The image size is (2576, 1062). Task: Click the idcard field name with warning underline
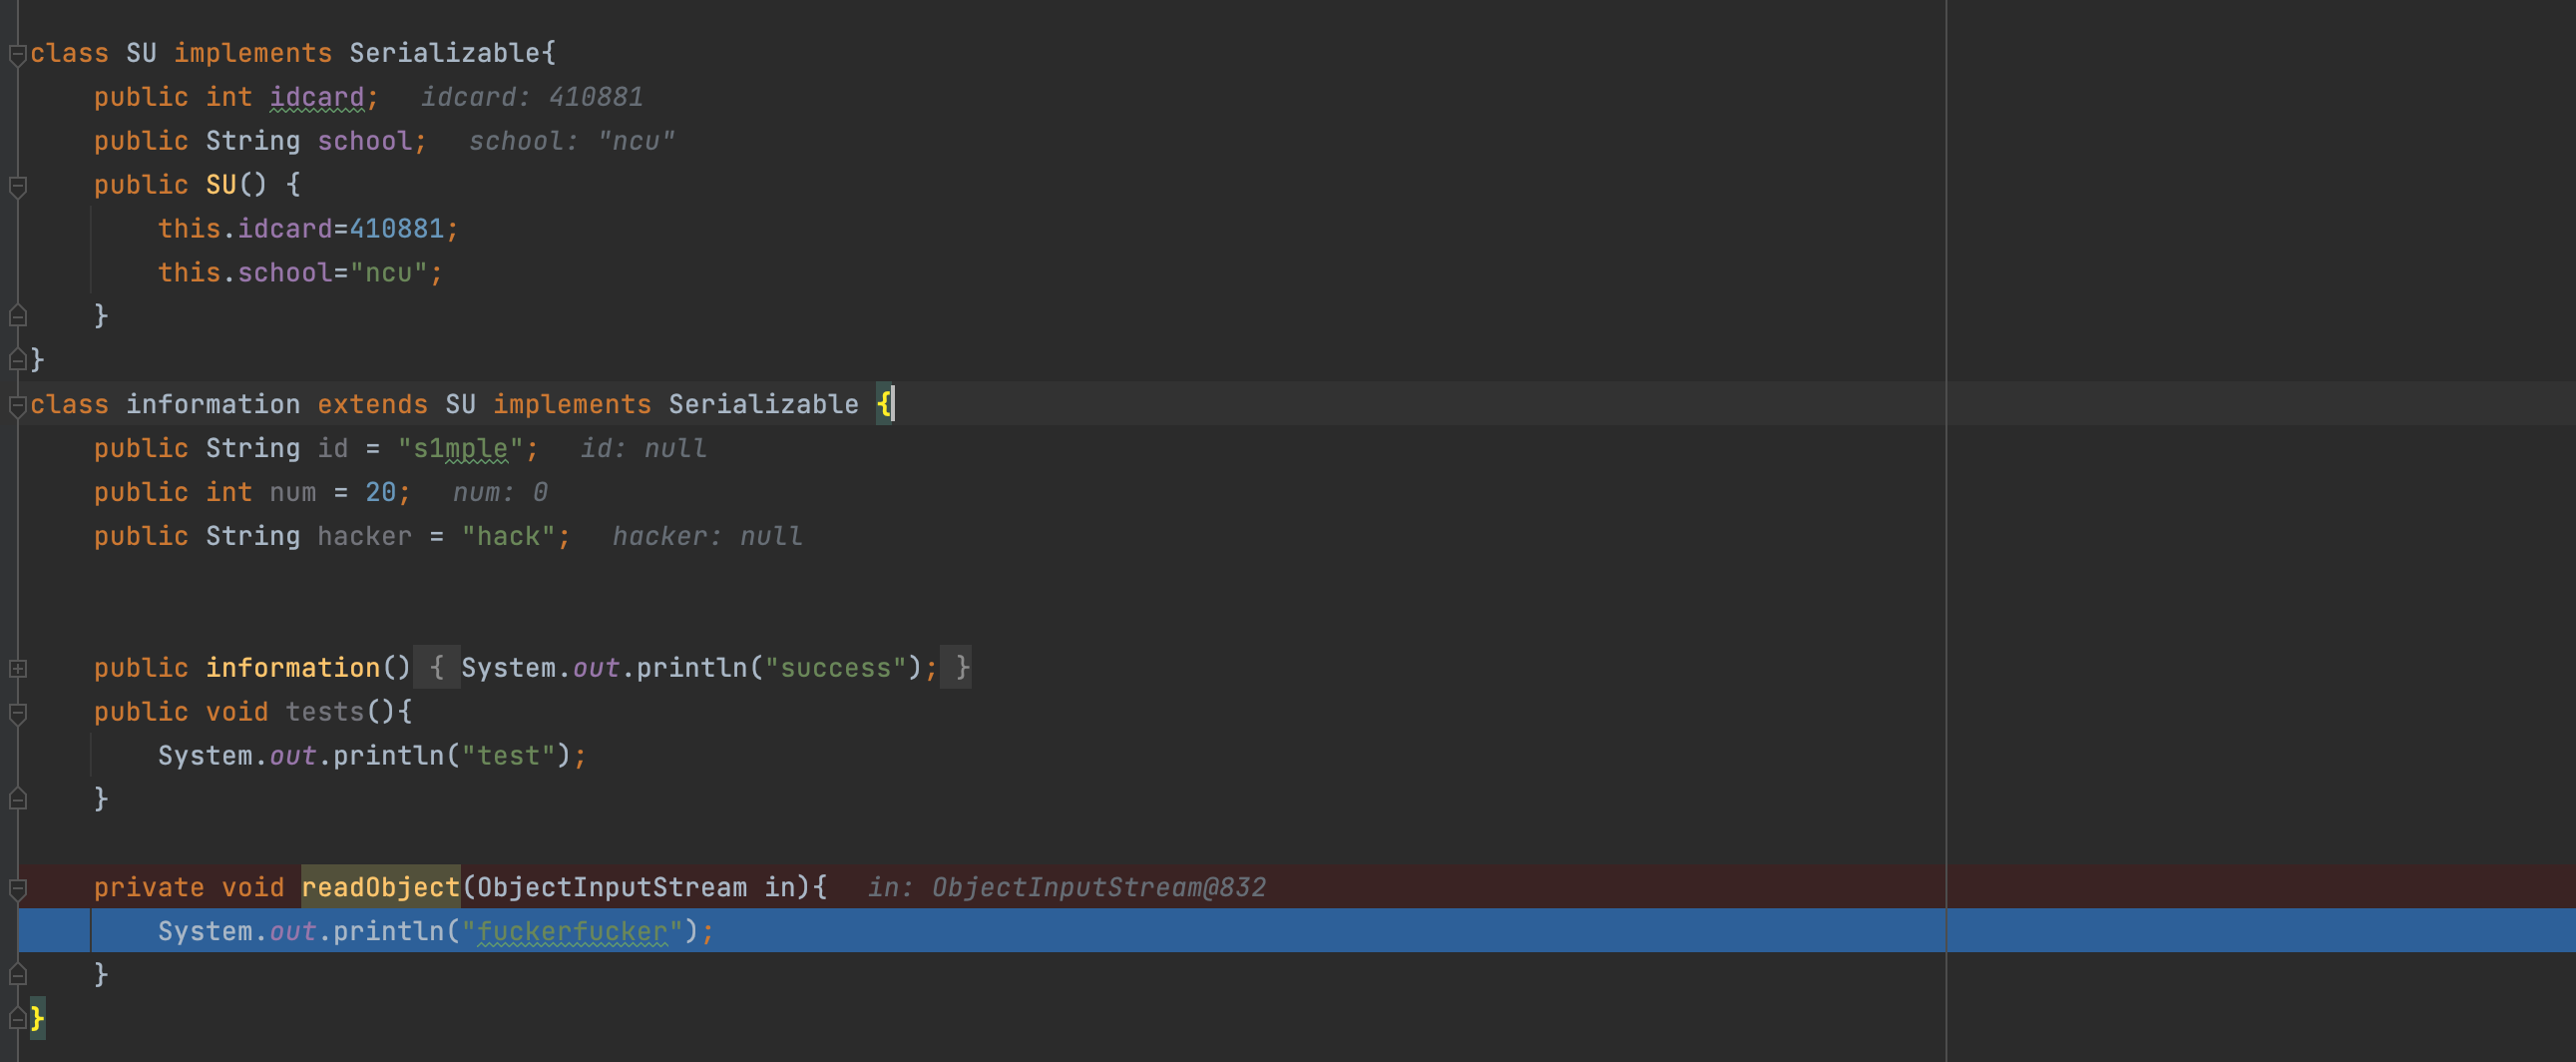coord(317,97)
